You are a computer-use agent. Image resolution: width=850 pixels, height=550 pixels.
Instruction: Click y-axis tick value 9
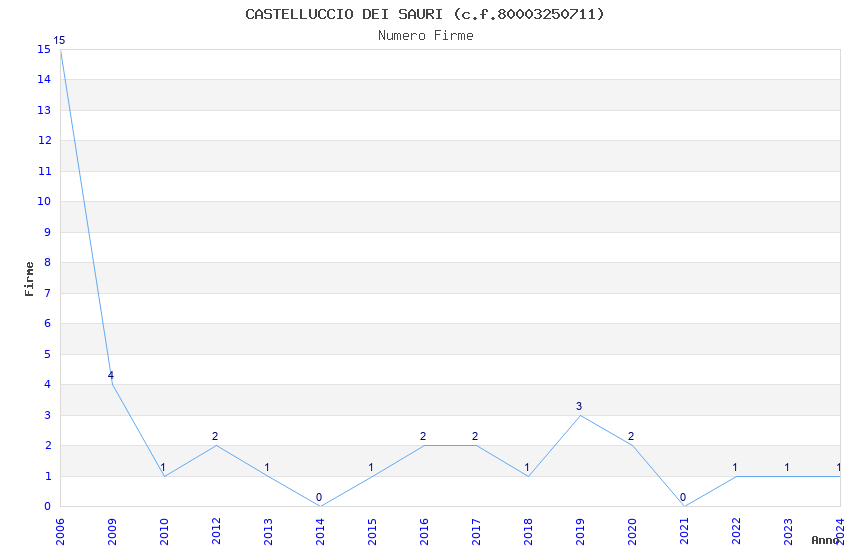pyautogui.click(x=48, y=232)
